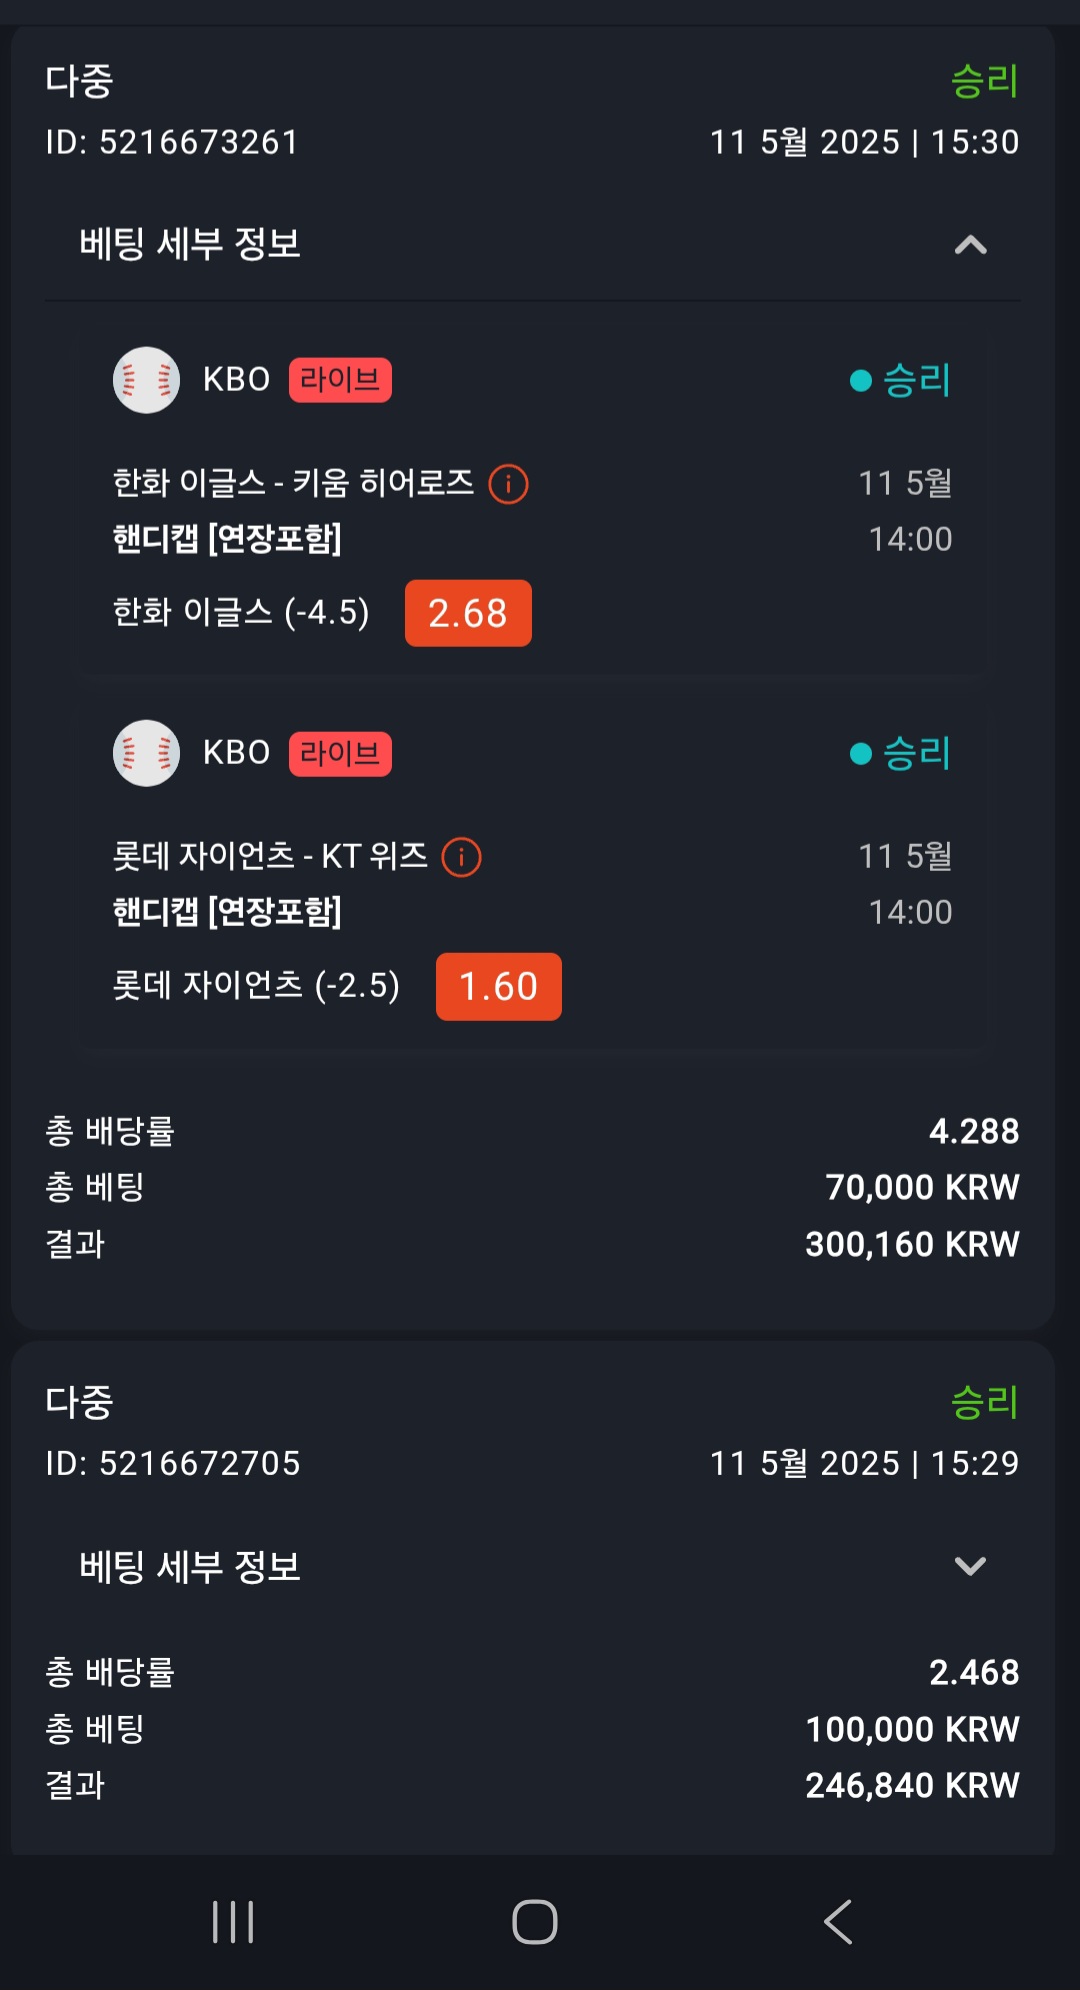
Task: Tap the info icon beside 한화 이글스 - 키움 히어로즈
Action: 508,484
